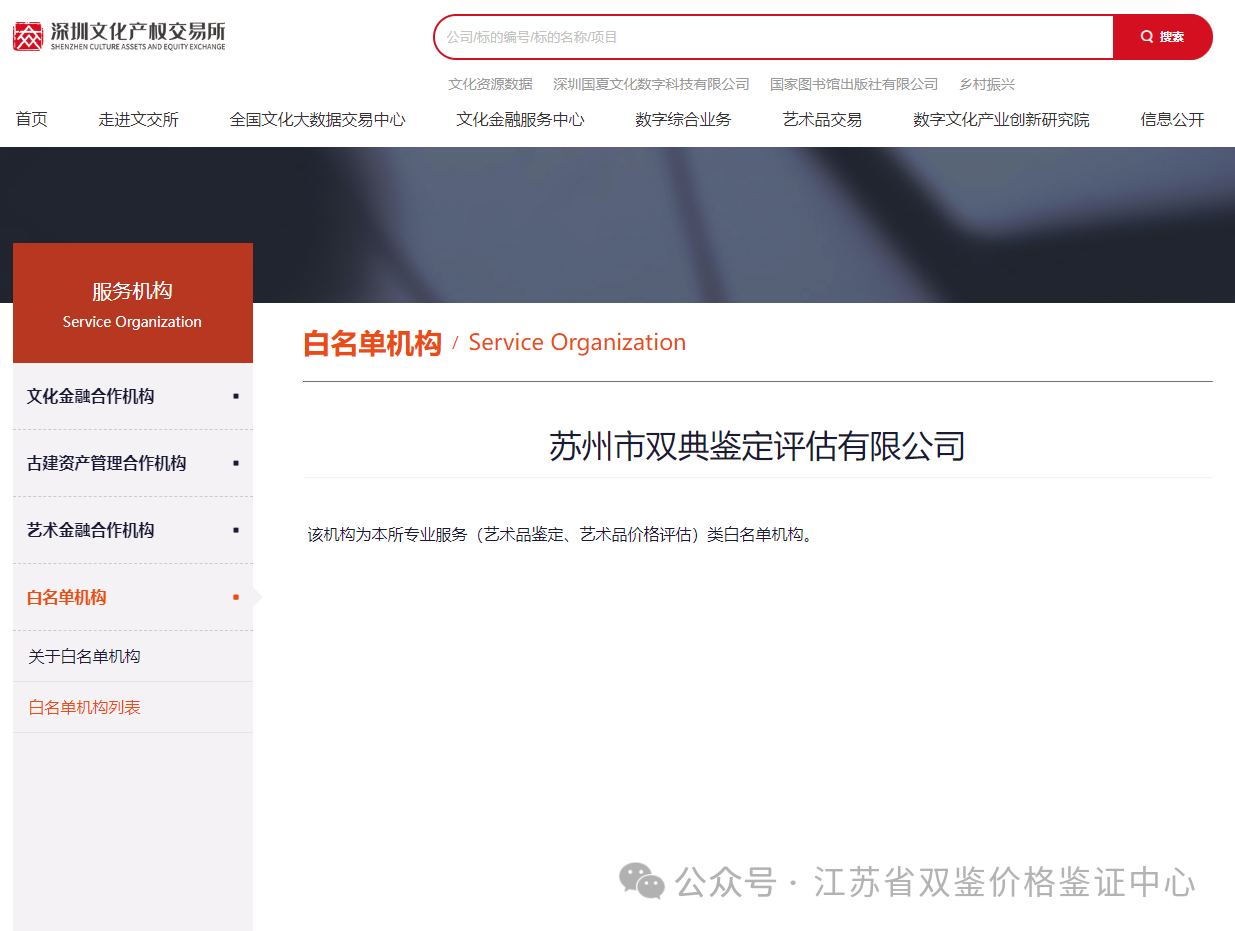Click the orange marker beside 白名单机构
The width and height of the screenshot is (1235, 931).
[236, 597]
